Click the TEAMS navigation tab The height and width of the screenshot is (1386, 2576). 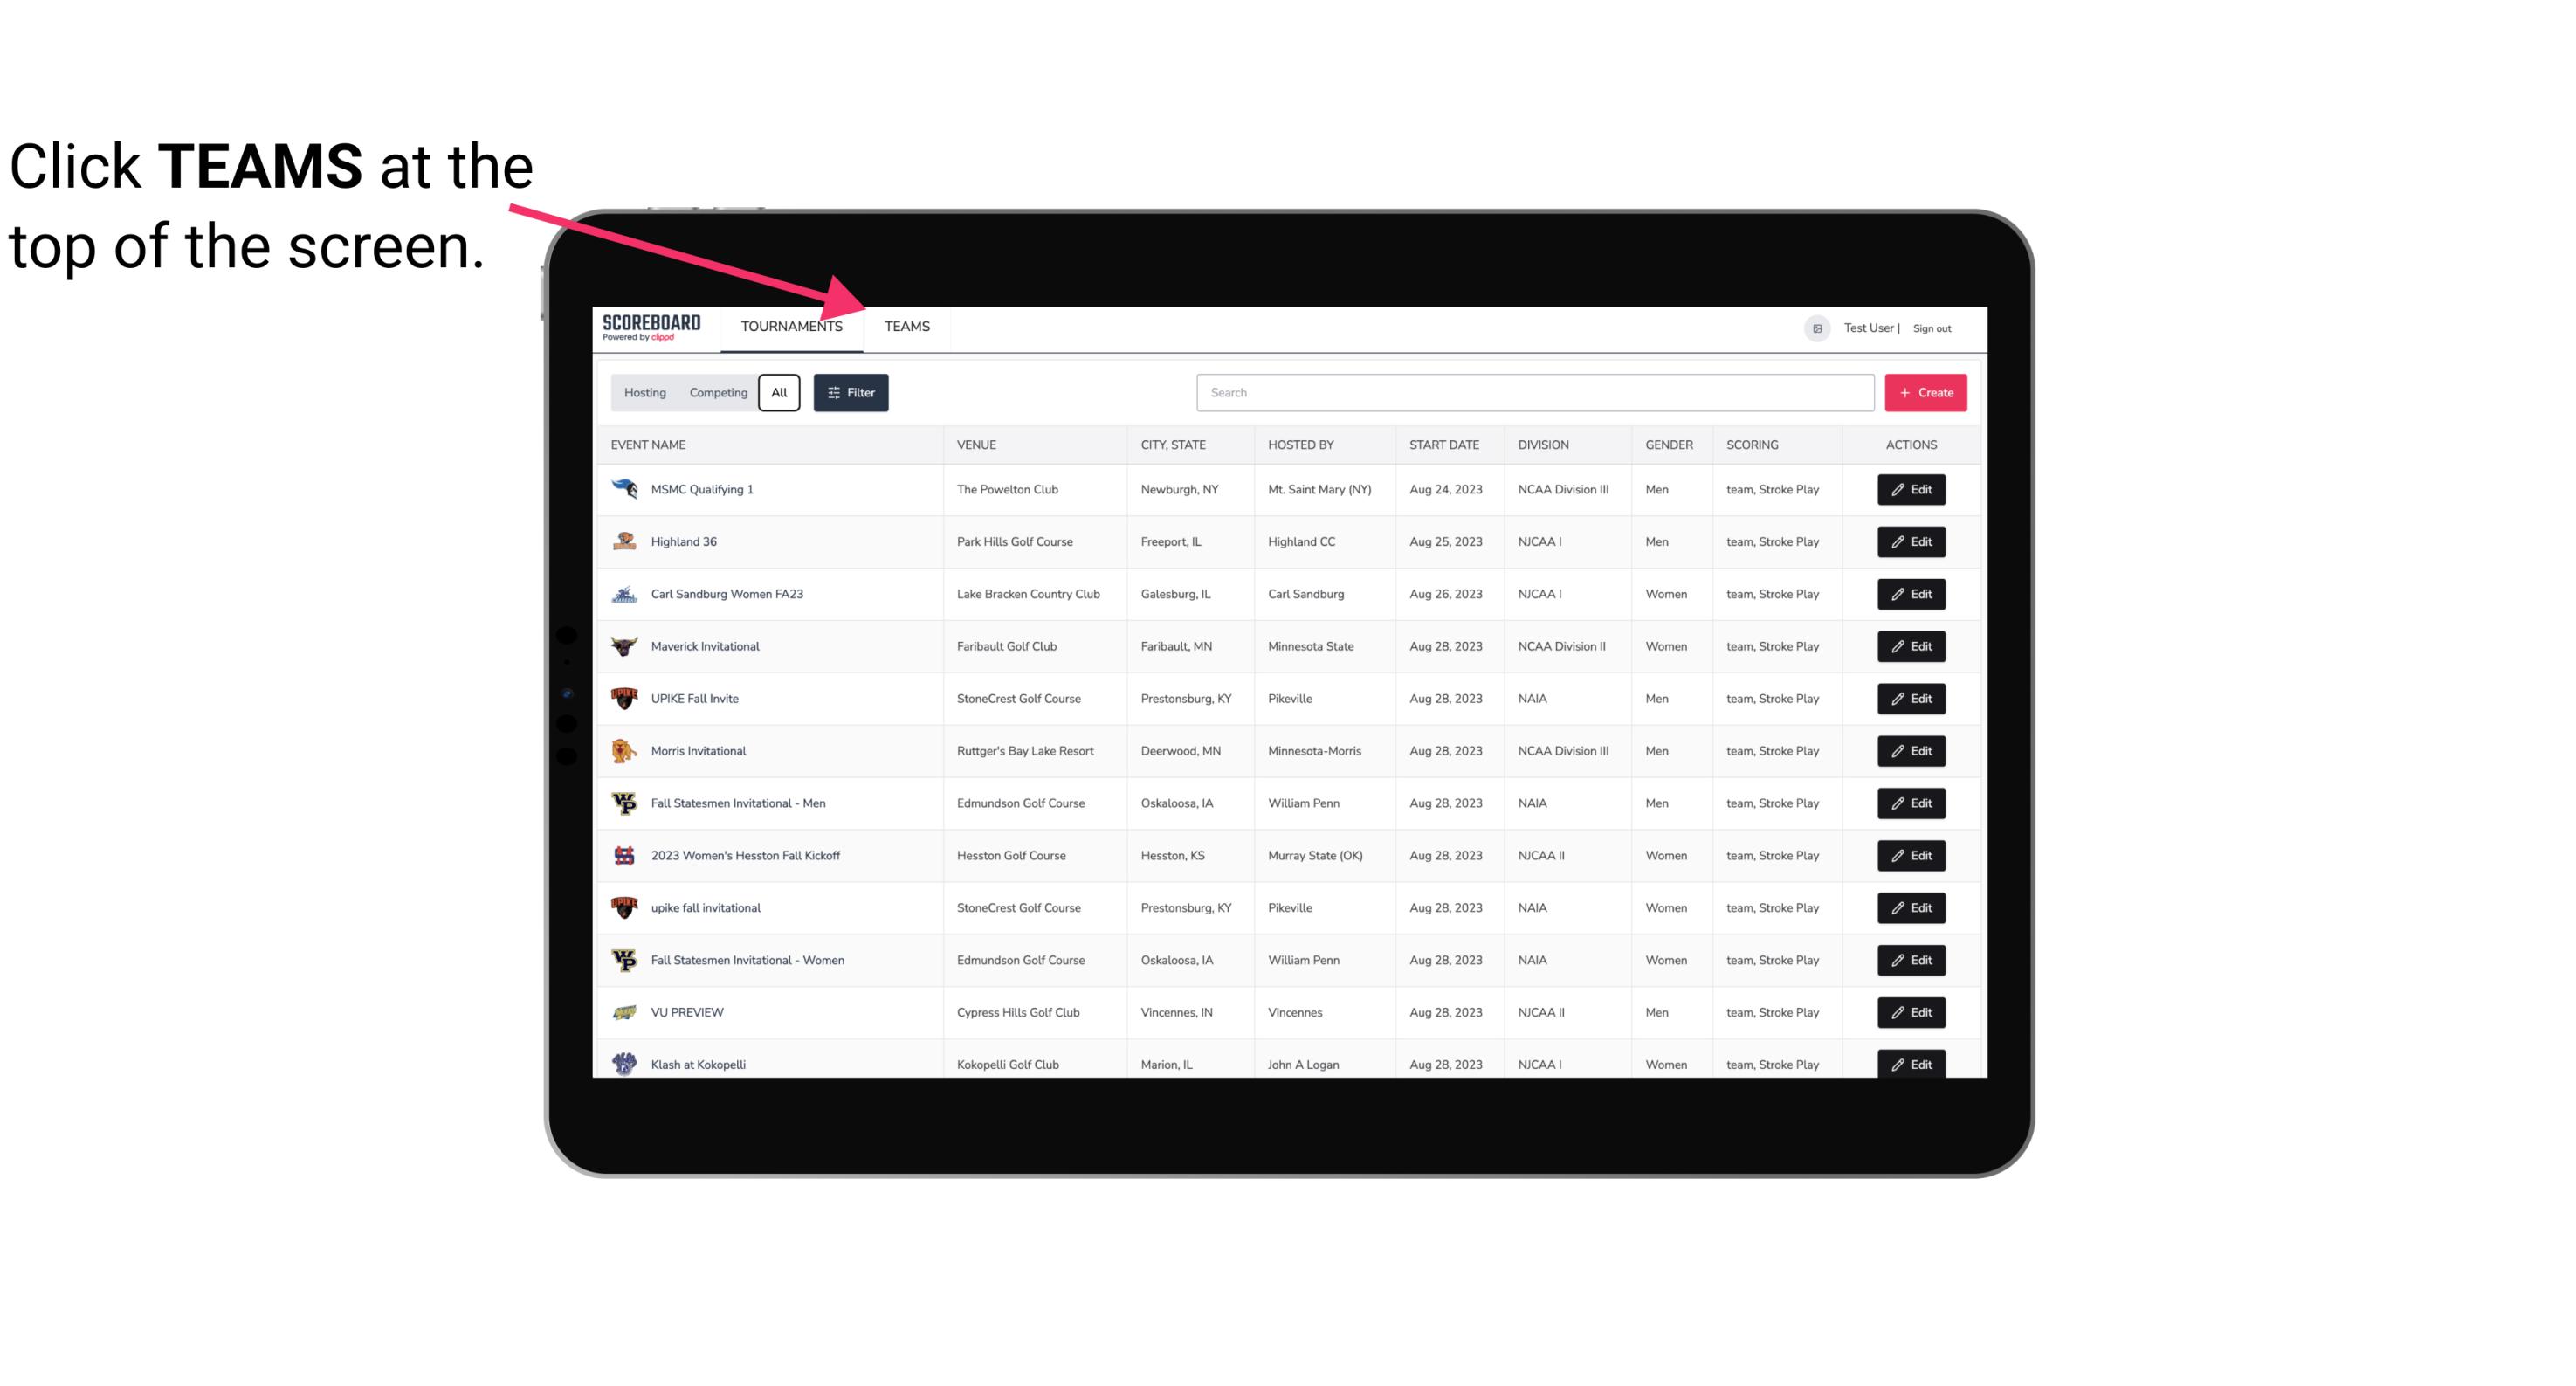tap(906, 326)
